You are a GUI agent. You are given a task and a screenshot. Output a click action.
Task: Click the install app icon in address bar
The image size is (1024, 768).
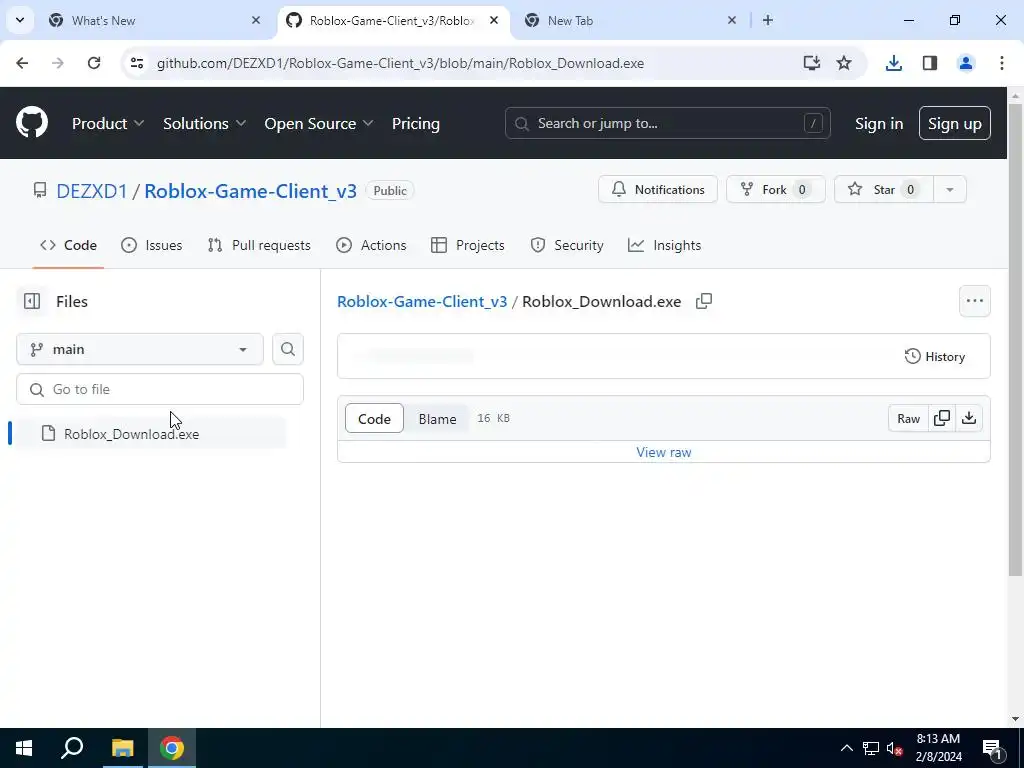tap(812, 63)
